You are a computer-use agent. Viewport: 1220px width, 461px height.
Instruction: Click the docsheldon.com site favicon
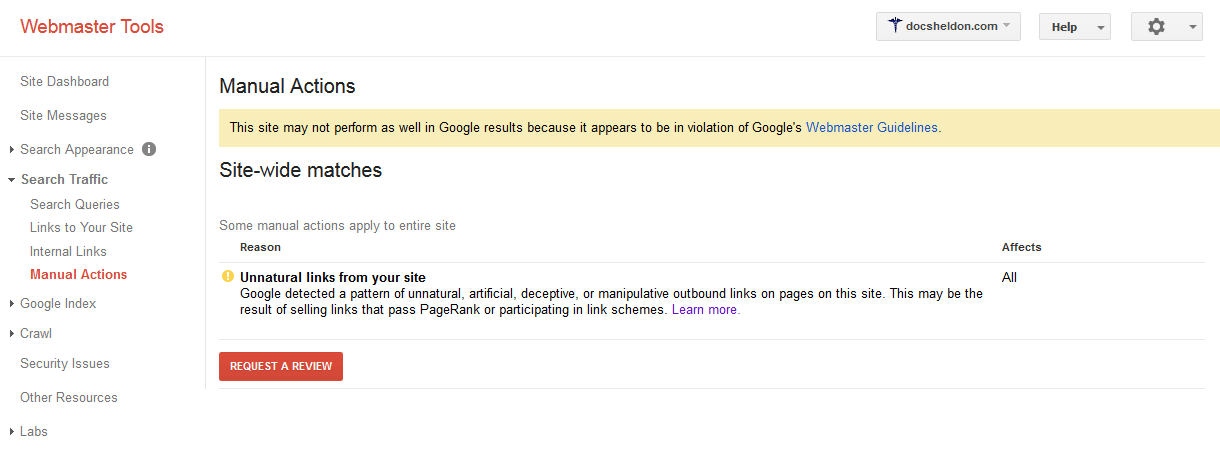(x=894, y=27)
